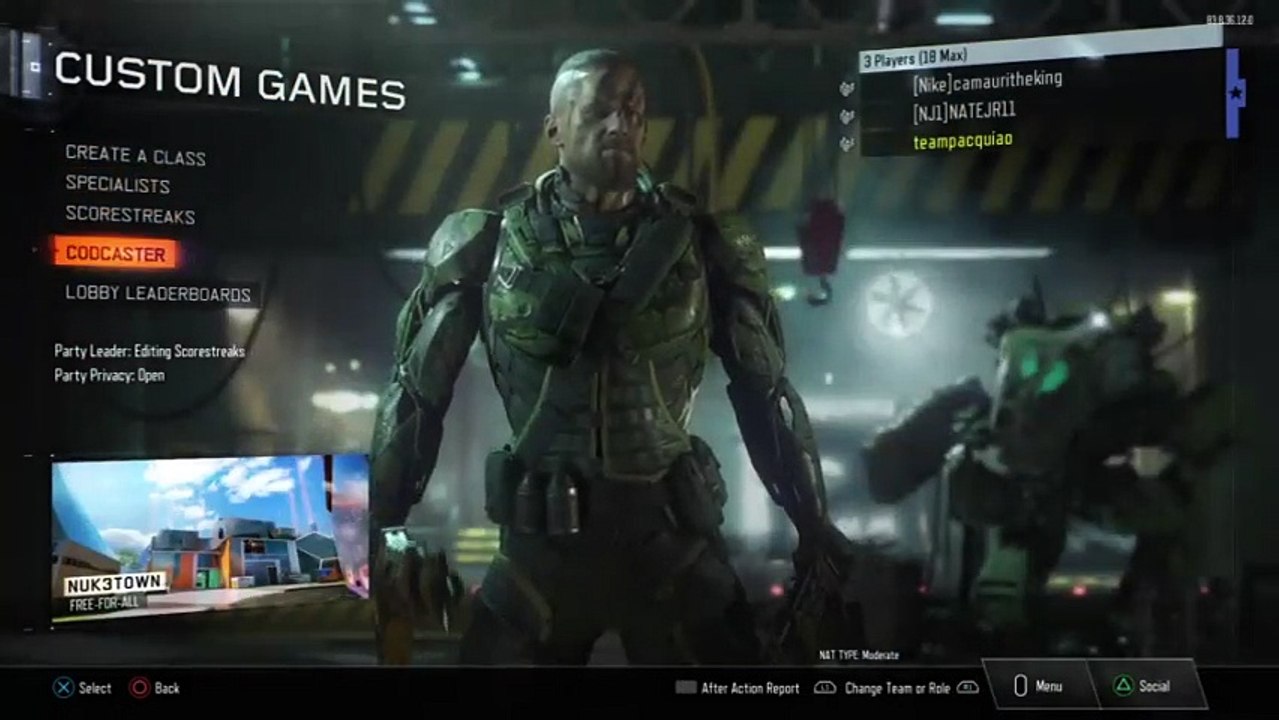Click the star icon on lobby sidebar

click(x=1235, y=93)
